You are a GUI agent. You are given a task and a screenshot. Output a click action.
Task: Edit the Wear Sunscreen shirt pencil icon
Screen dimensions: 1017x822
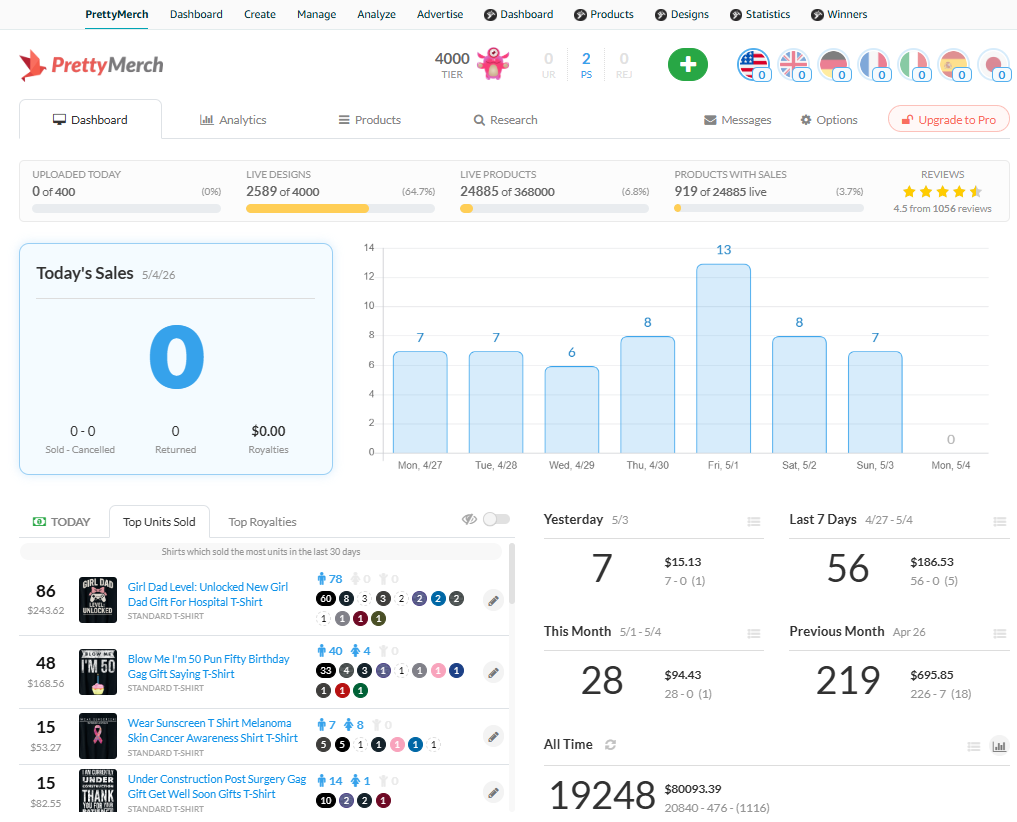[x=494, y=736]
